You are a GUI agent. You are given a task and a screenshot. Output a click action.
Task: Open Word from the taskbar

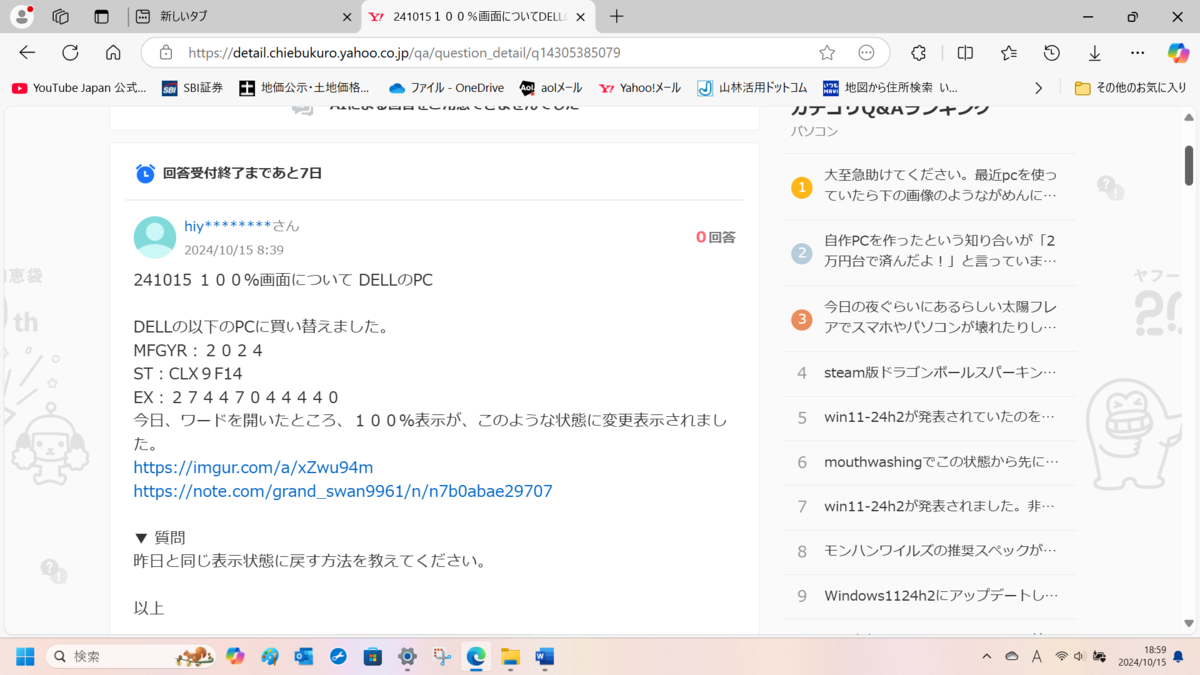[545, 657]
